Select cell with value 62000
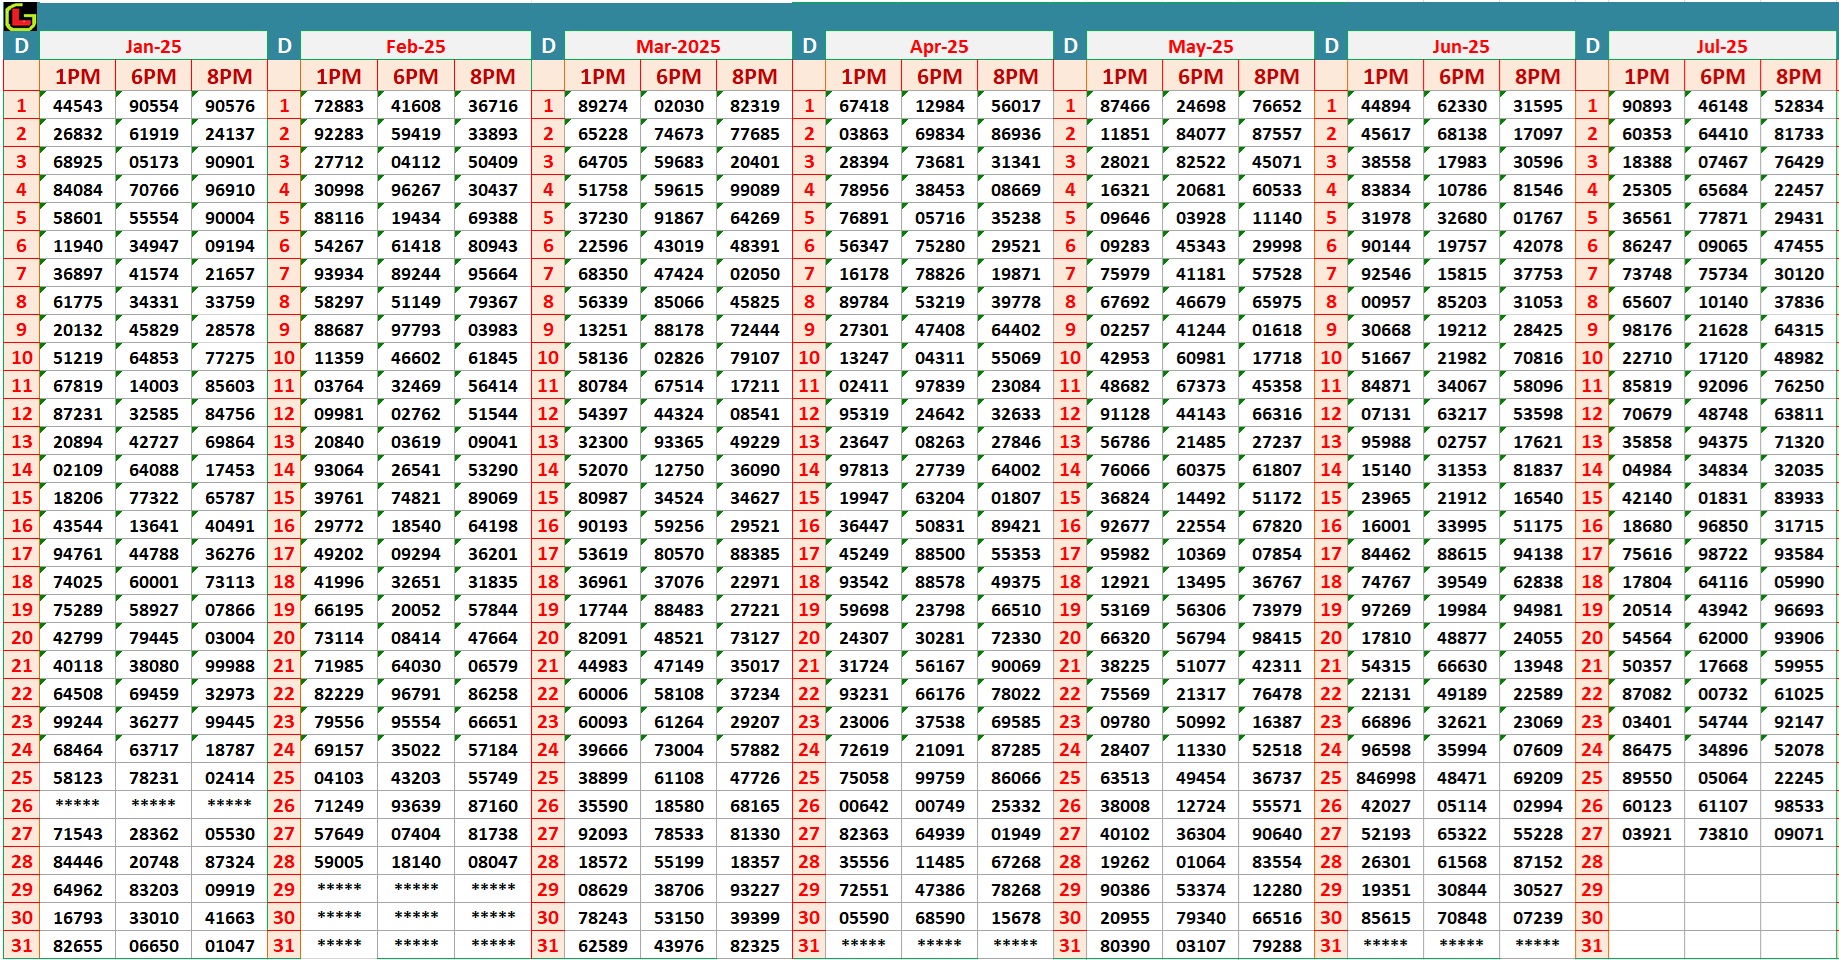The width and height of the screenshot is (1839, 960). click(1723, 638)
